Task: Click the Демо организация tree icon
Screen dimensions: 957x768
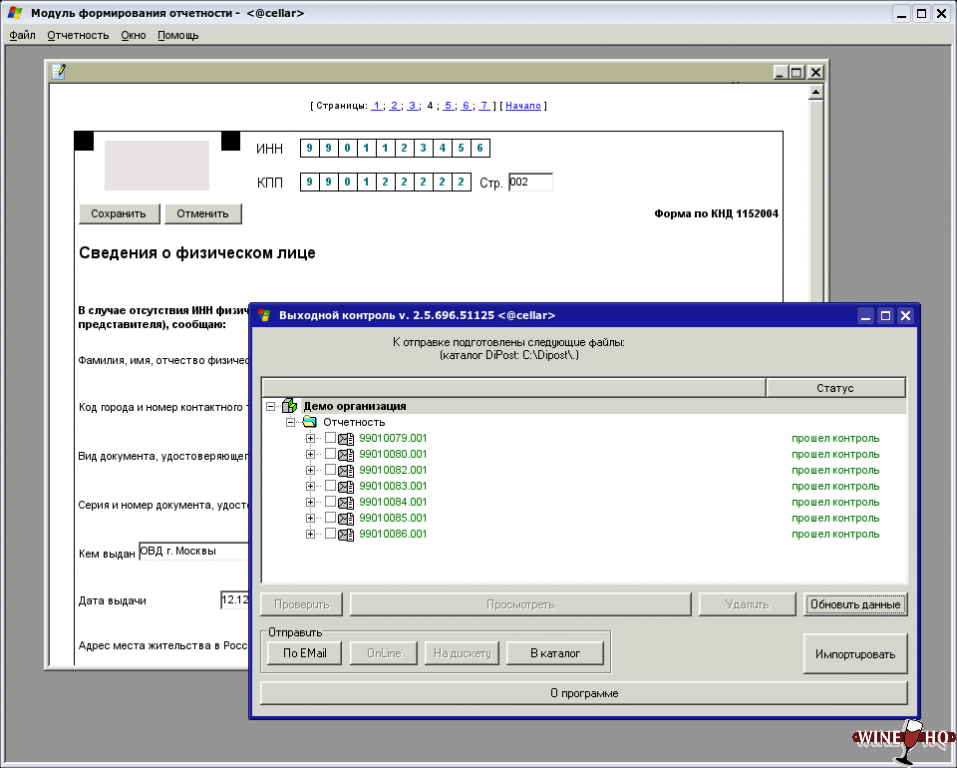Action: (x=290, y=406)
